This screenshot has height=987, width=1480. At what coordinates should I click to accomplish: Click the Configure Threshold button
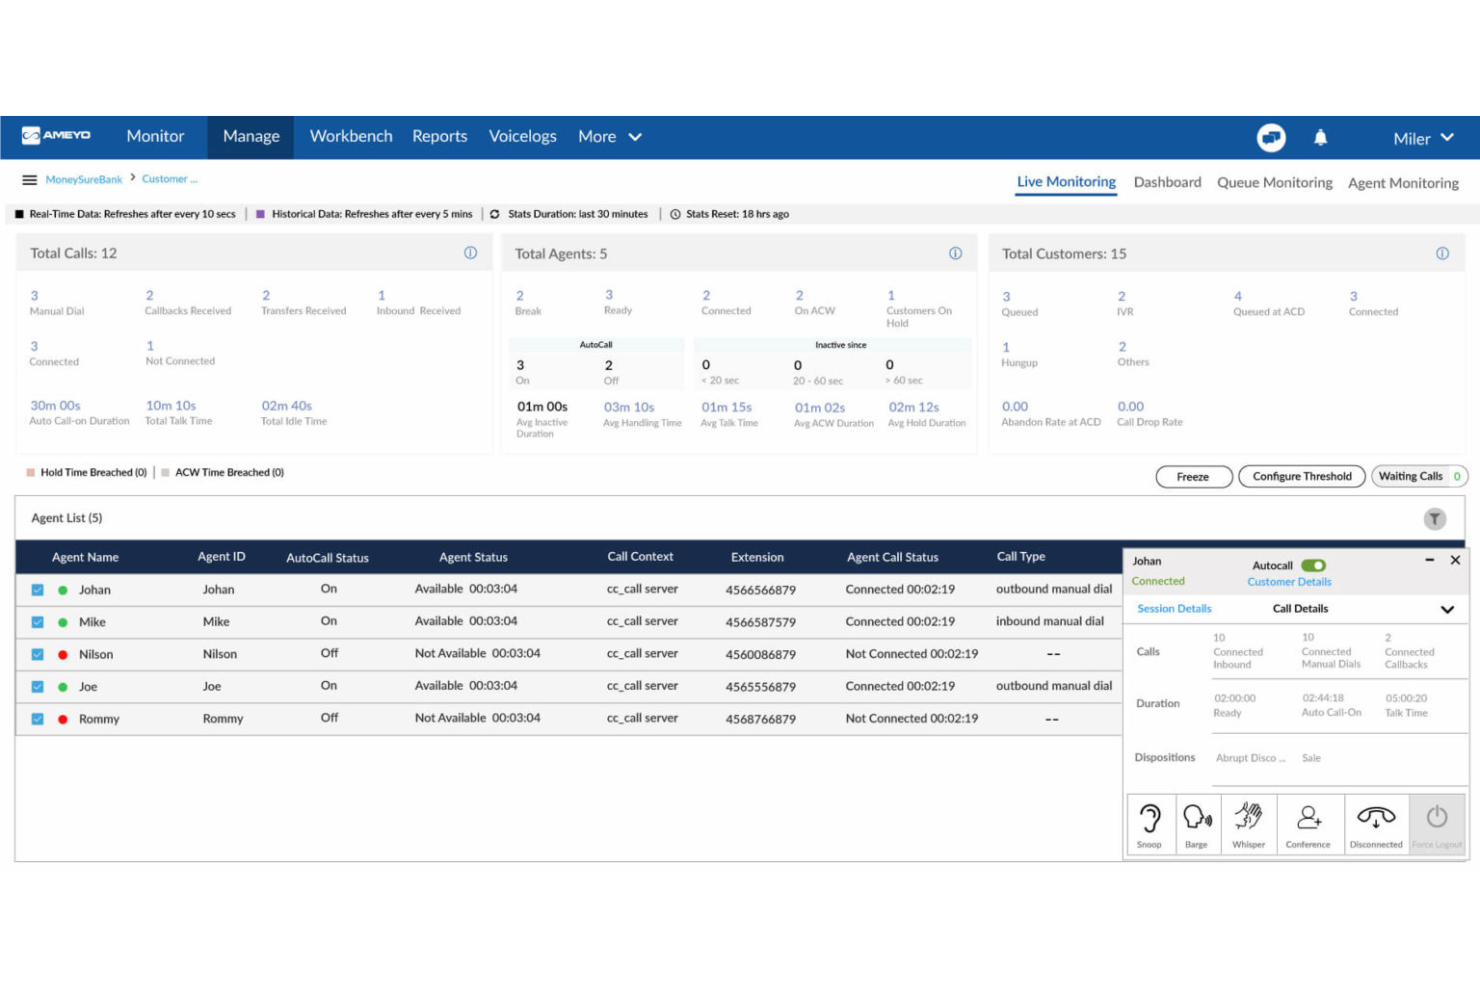tap(1301, 477)
